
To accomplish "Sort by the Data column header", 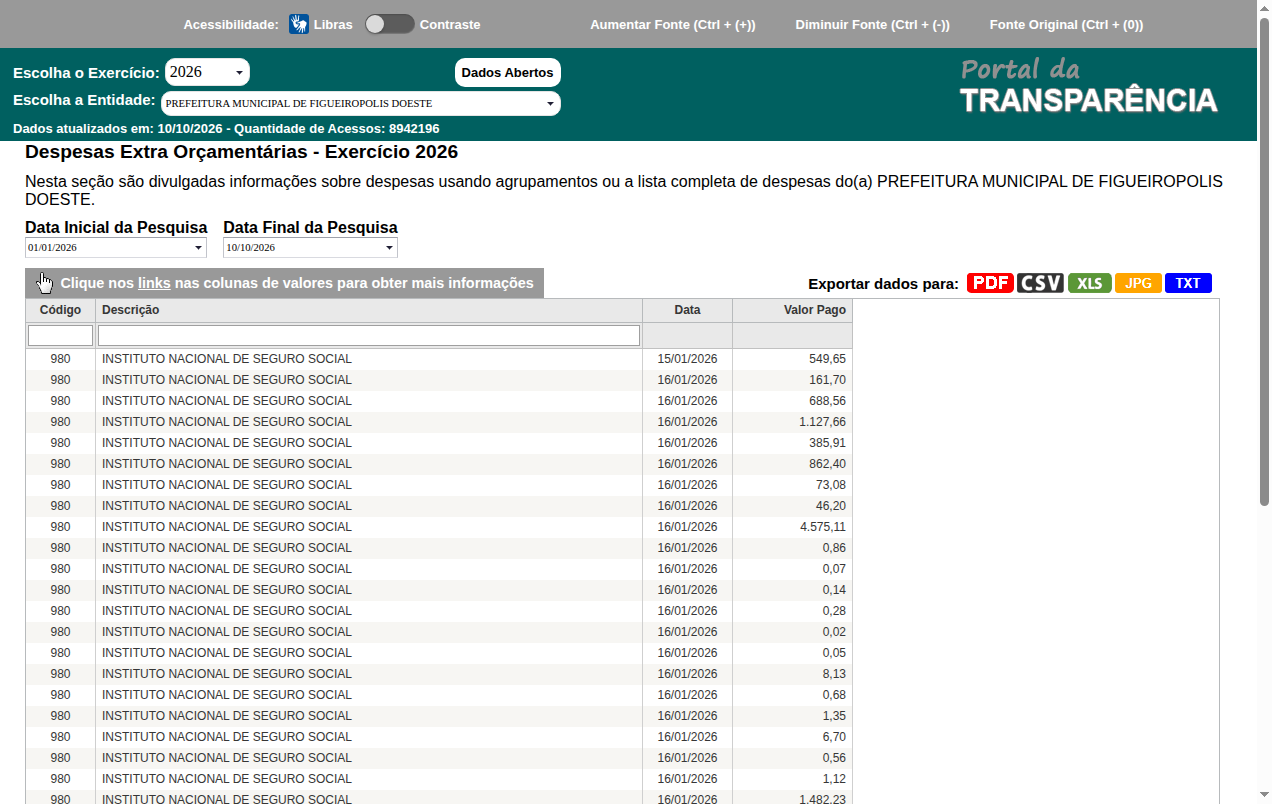I will tap(687, 310).
